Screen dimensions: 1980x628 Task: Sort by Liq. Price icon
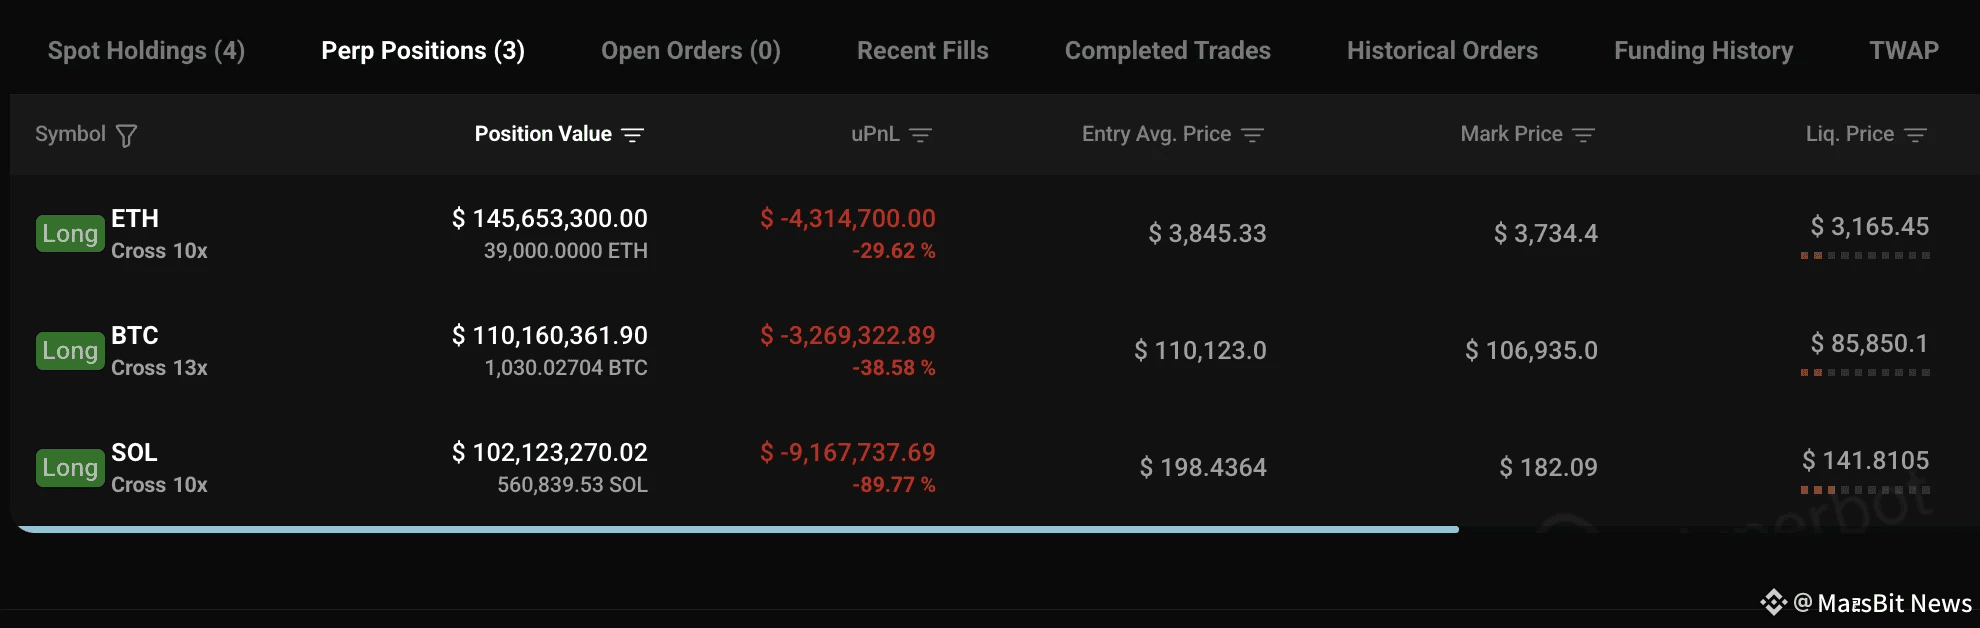(1915, 135)
